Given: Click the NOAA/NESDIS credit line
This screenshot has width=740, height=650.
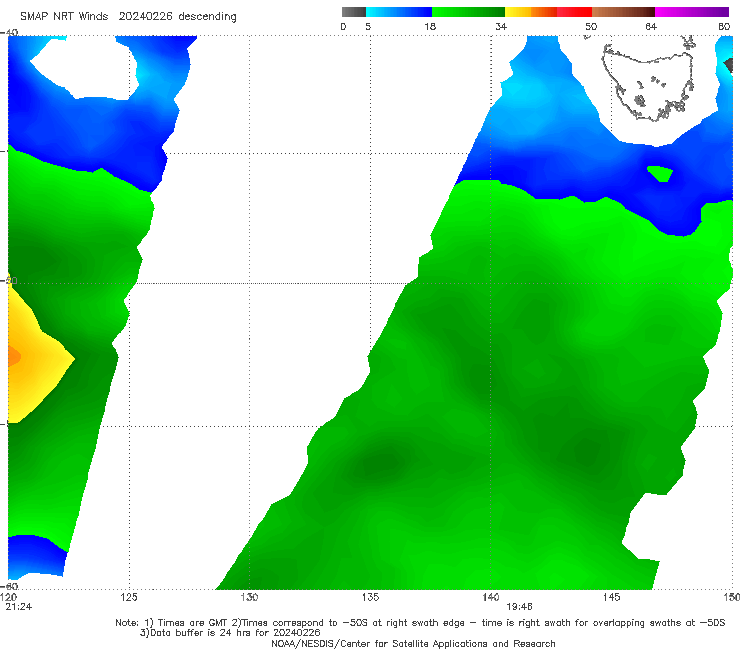Looking at the screenshot, I should 413,644.
